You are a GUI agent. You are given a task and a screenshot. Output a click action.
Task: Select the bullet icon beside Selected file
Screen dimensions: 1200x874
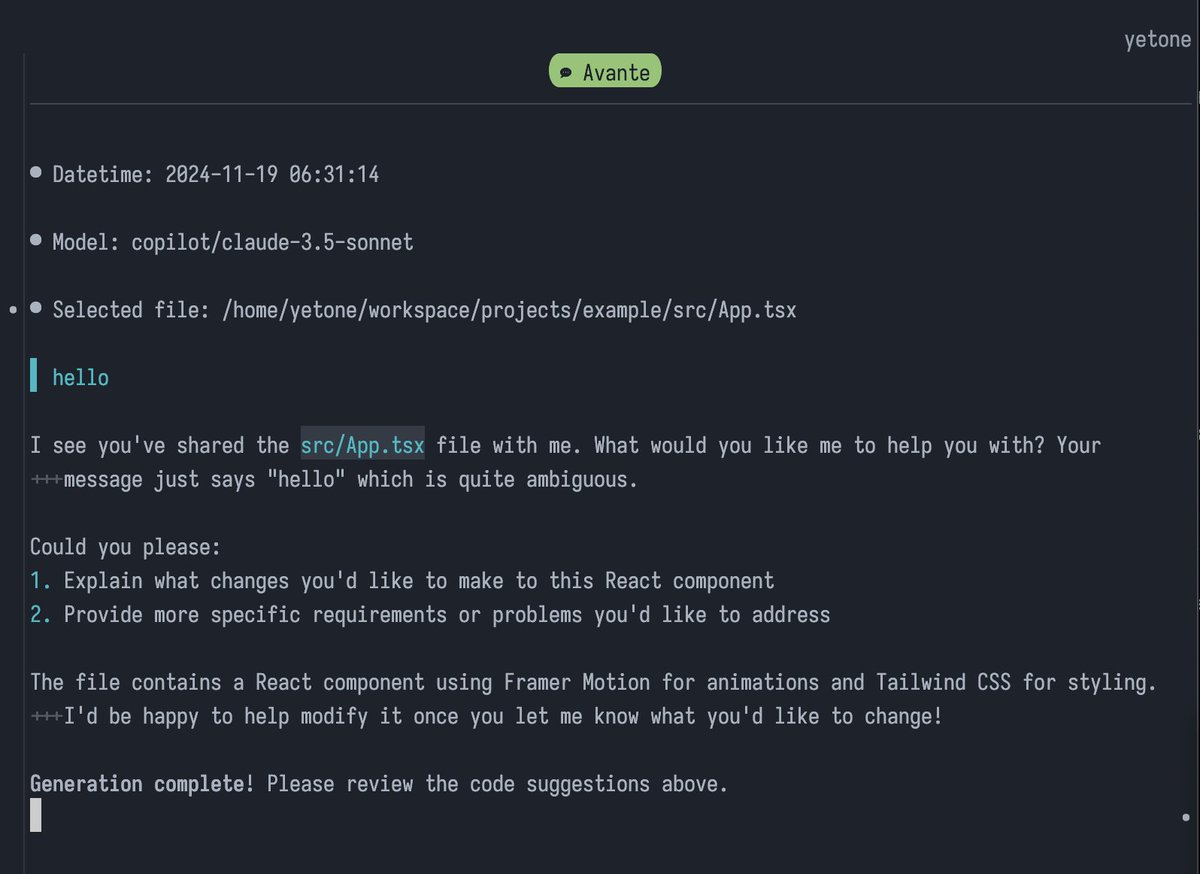point(35,307)
